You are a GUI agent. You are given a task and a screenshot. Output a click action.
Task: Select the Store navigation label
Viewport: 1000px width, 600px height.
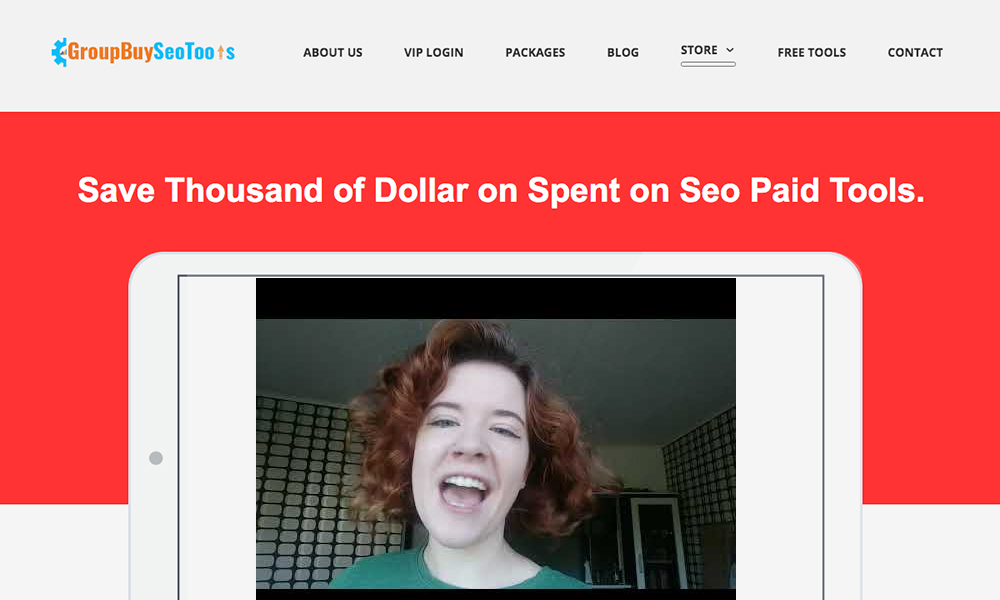699,50
